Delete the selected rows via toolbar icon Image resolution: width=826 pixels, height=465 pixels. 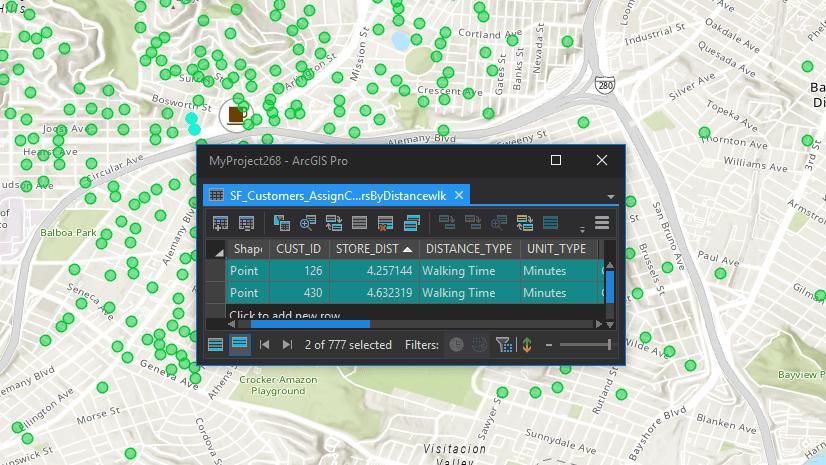[386, 223]
